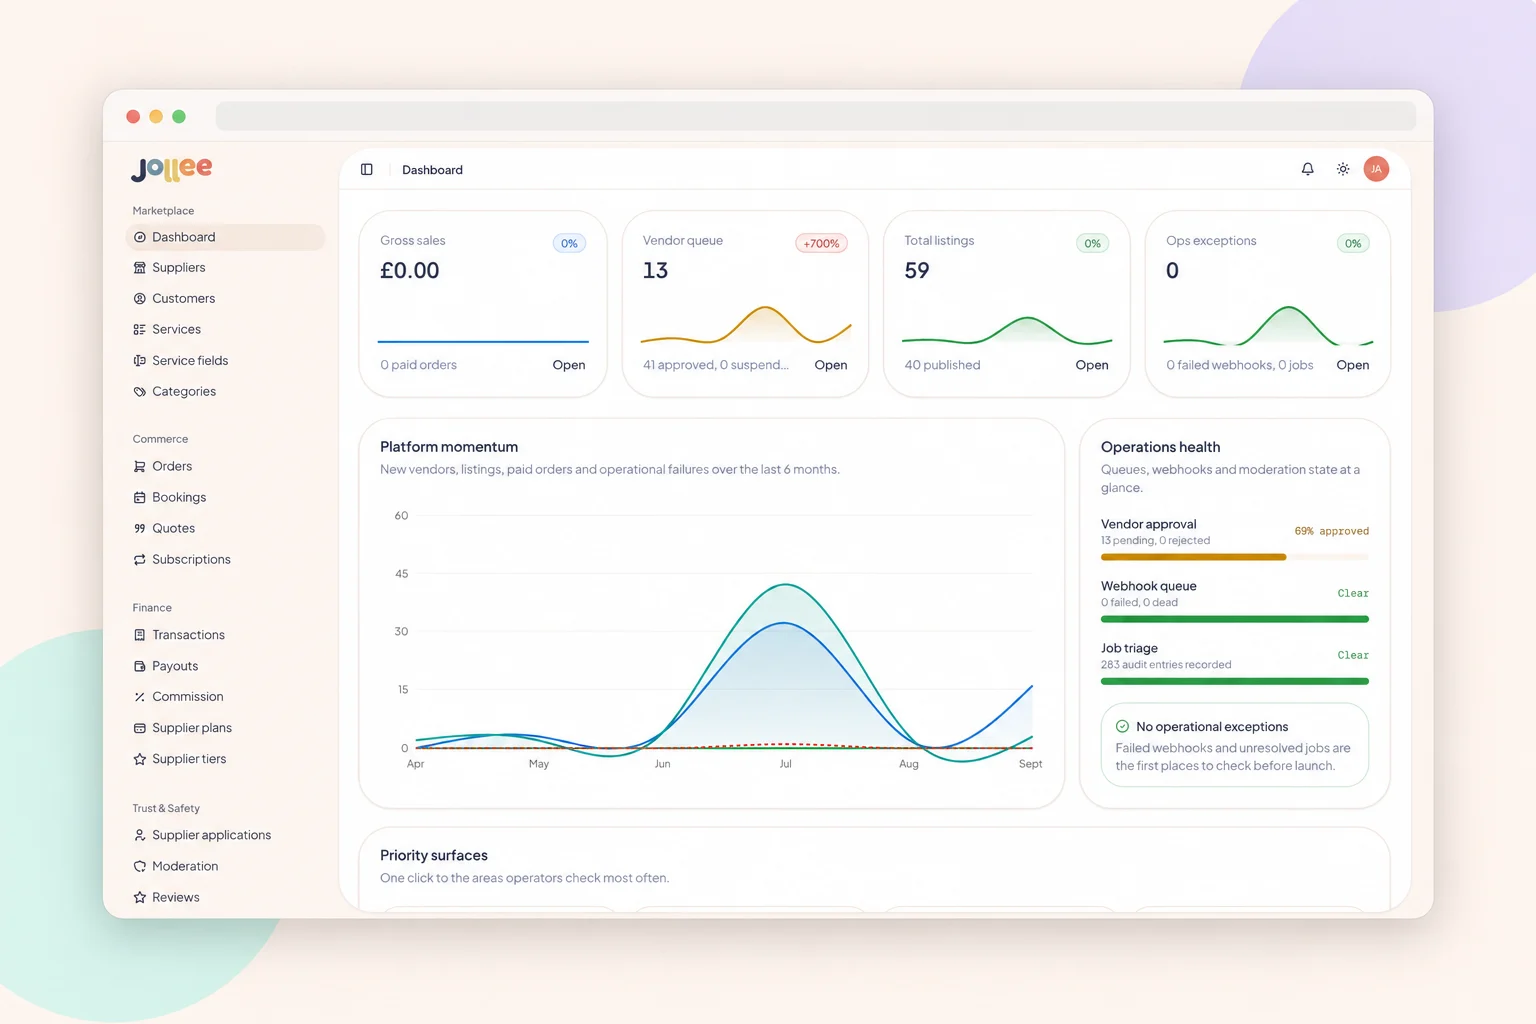The image size is (1536, 1024).
Task: Click the 59 total listings value
Action: pos(917,270)
